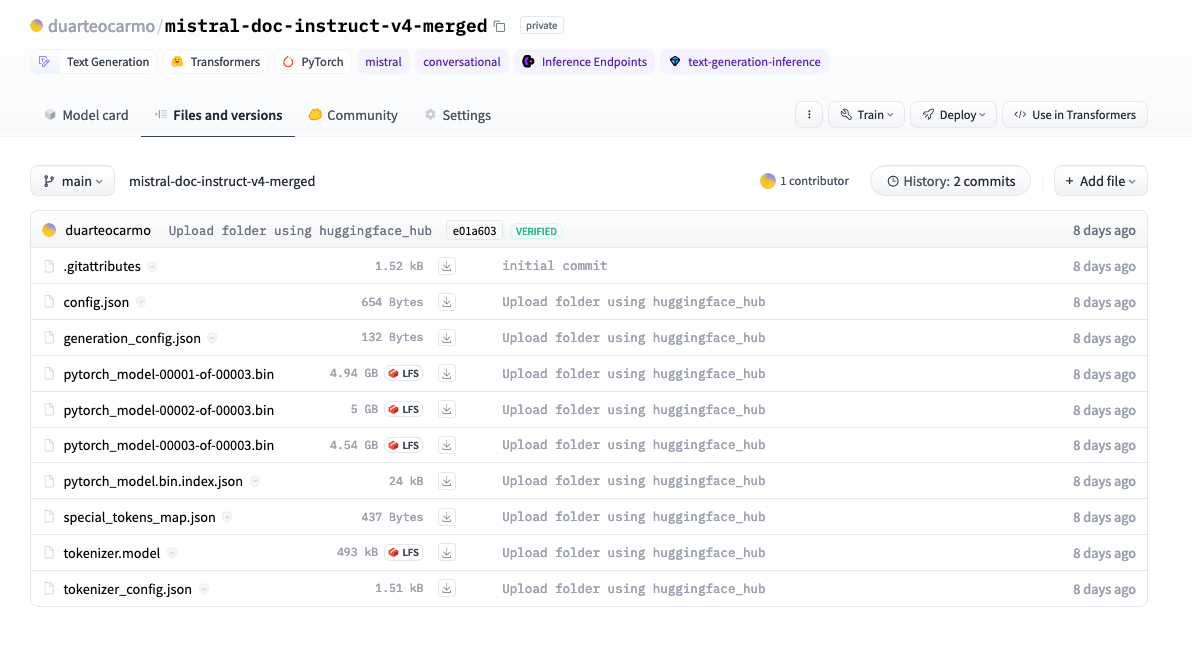Click the Inference Endpoints tag
This screenshot has width=1192, height=656.
(x=584, y=62)
